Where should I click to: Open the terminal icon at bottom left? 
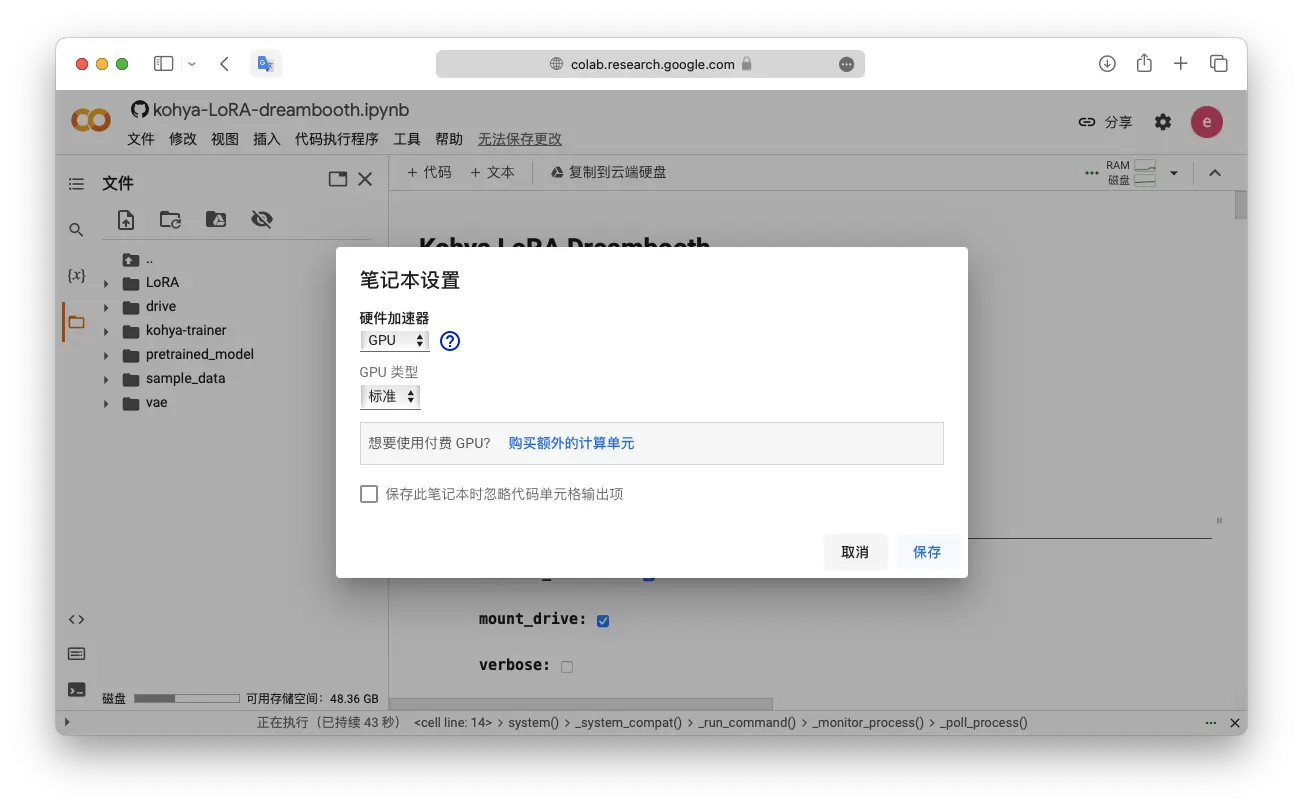(x=76, y=689)
